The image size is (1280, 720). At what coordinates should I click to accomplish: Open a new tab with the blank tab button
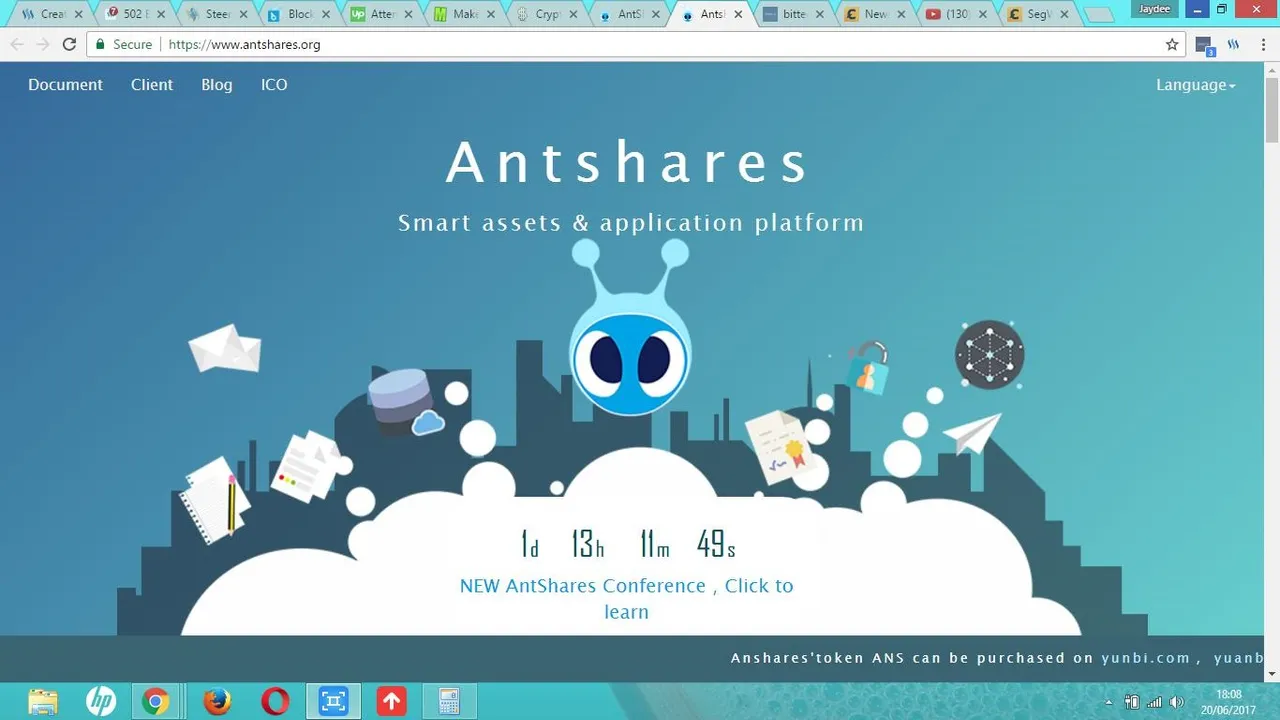tap(1099, 15)
